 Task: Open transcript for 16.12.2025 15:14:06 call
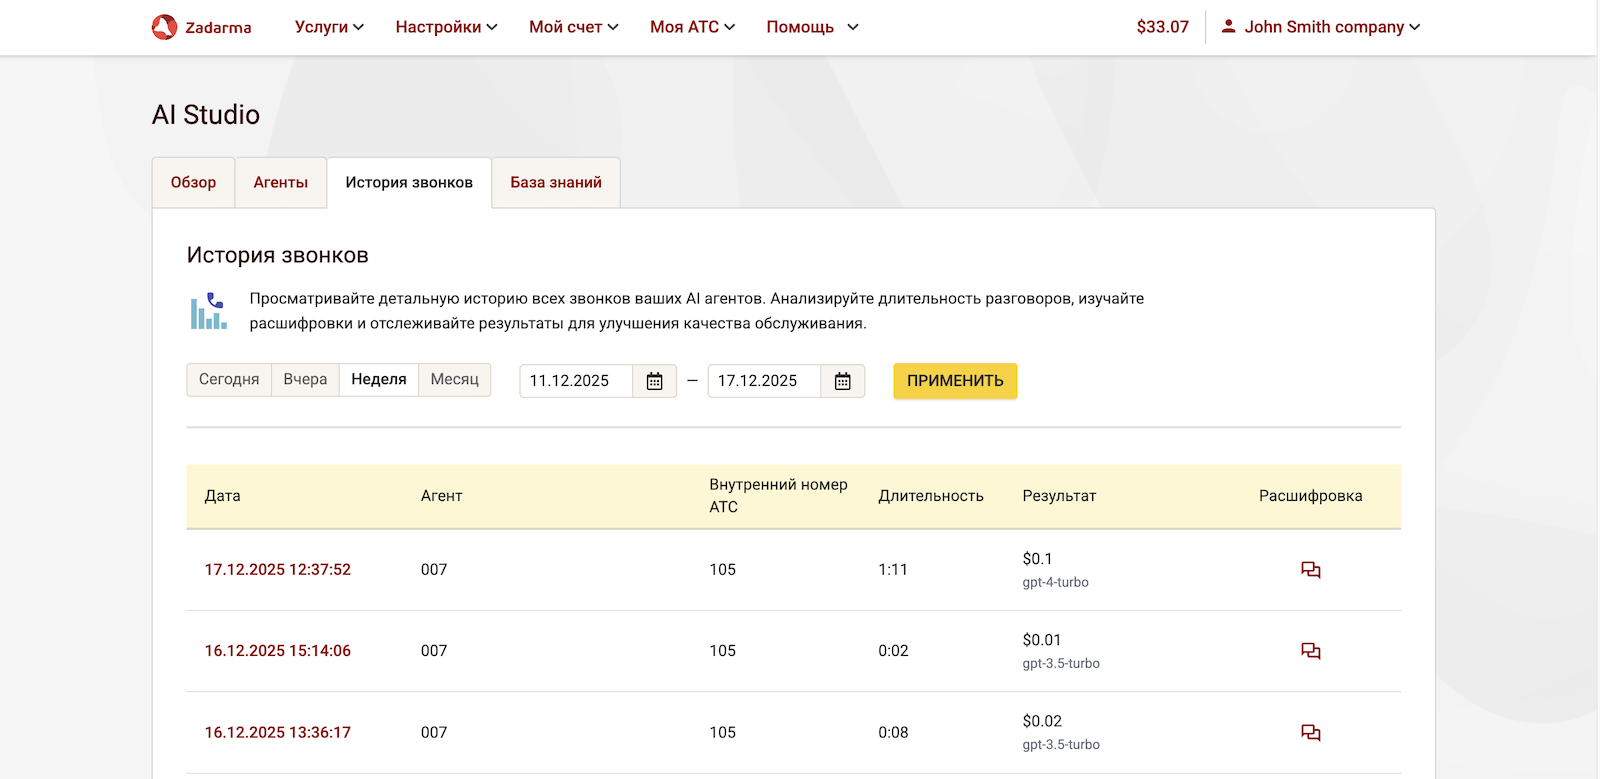pyautogui.click(x=1310, y=651)
